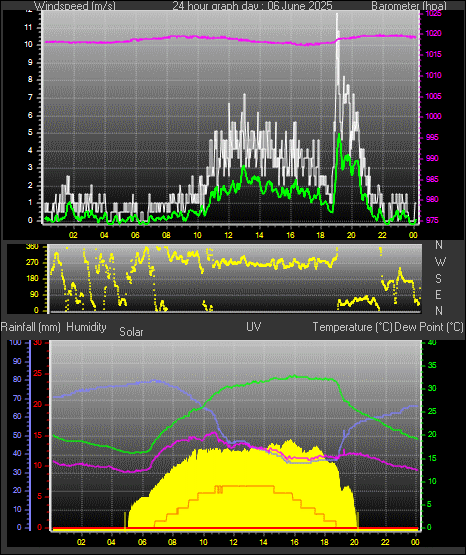
Task: Click the 'Rainfall (mm)' label
Action: point(31,327)
